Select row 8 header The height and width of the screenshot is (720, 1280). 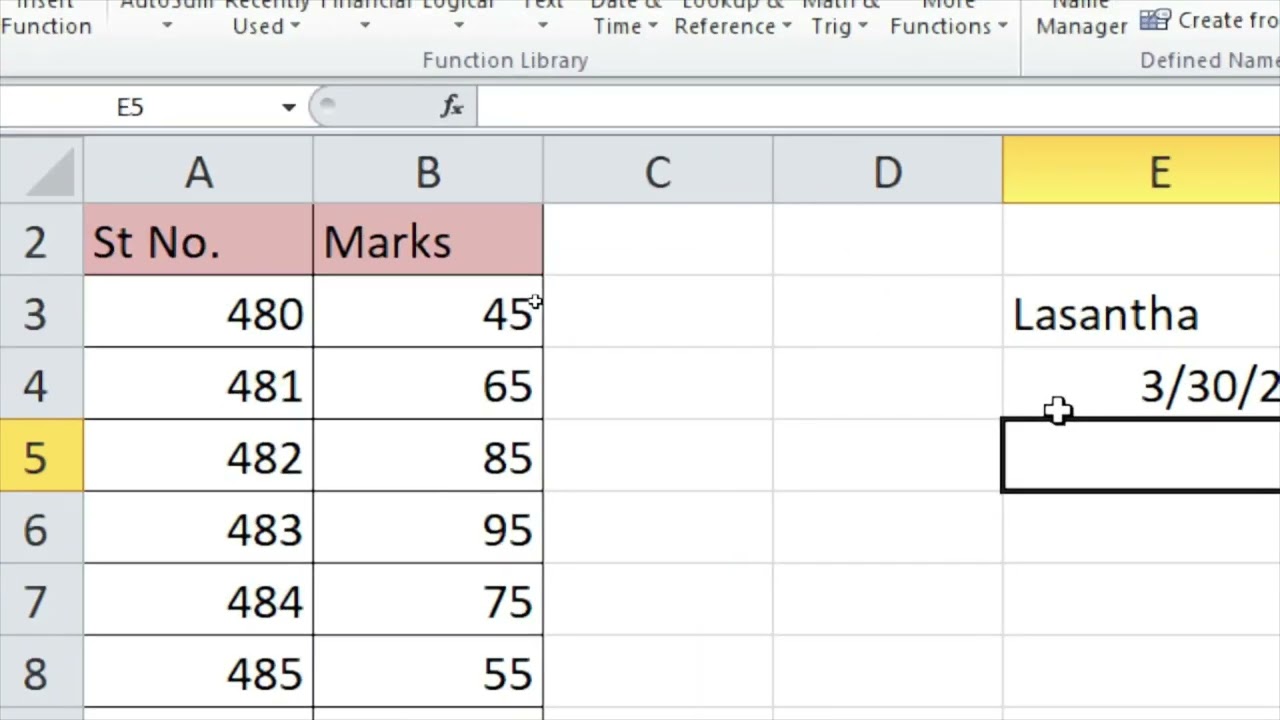(42, 672)
